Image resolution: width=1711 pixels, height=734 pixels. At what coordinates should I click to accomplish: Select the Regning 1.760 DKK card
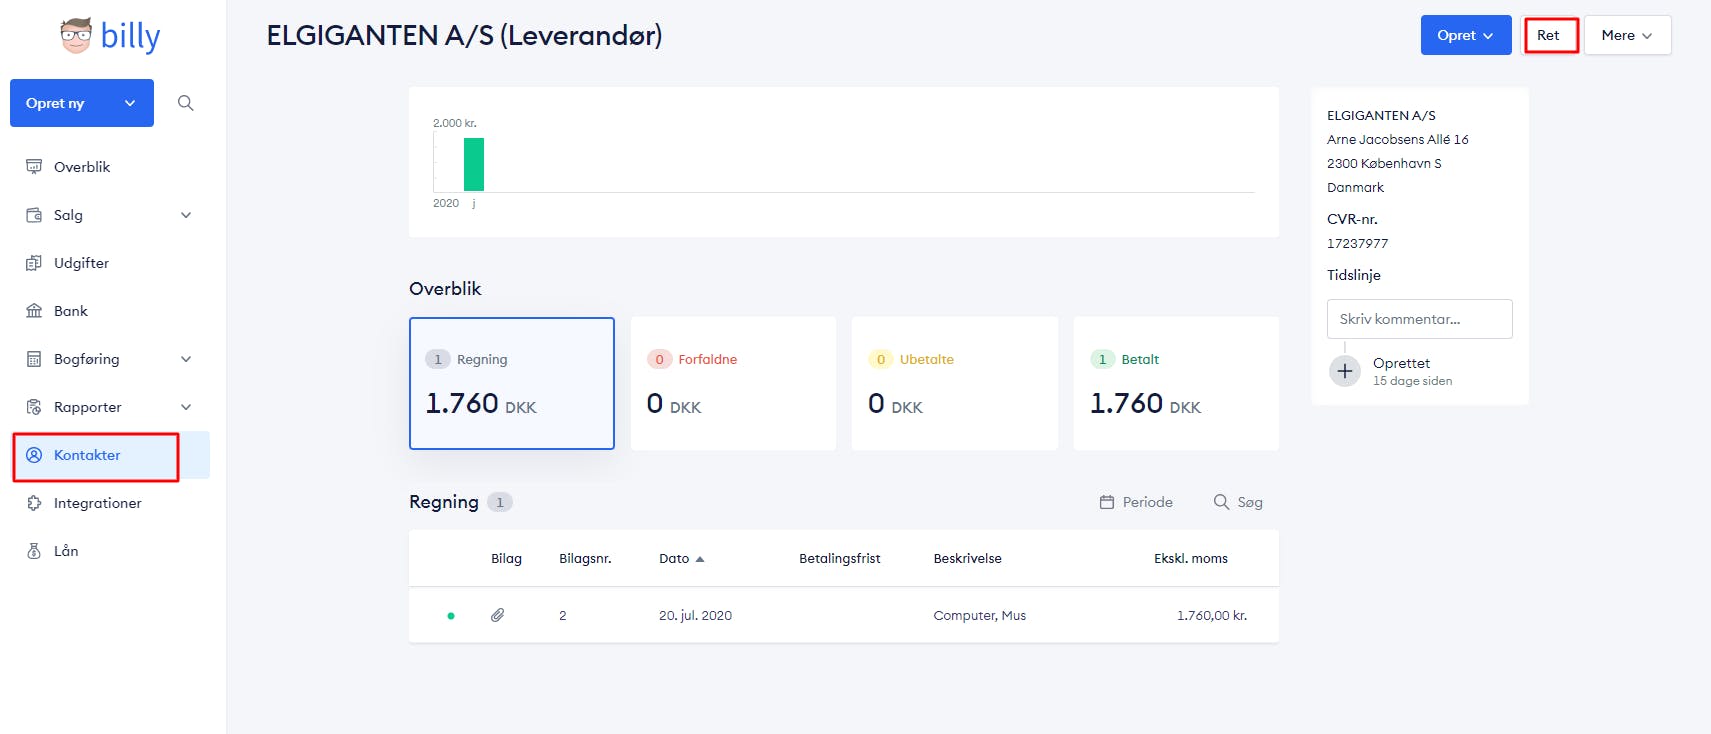512,383
